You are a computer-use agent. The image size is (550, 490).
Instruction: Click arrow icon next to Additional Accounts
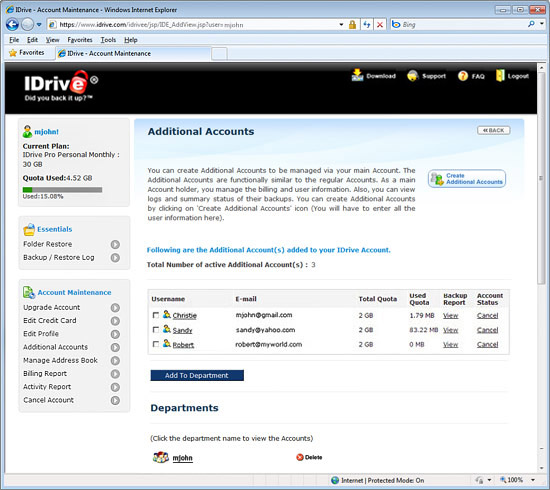[x=115, y=347]
